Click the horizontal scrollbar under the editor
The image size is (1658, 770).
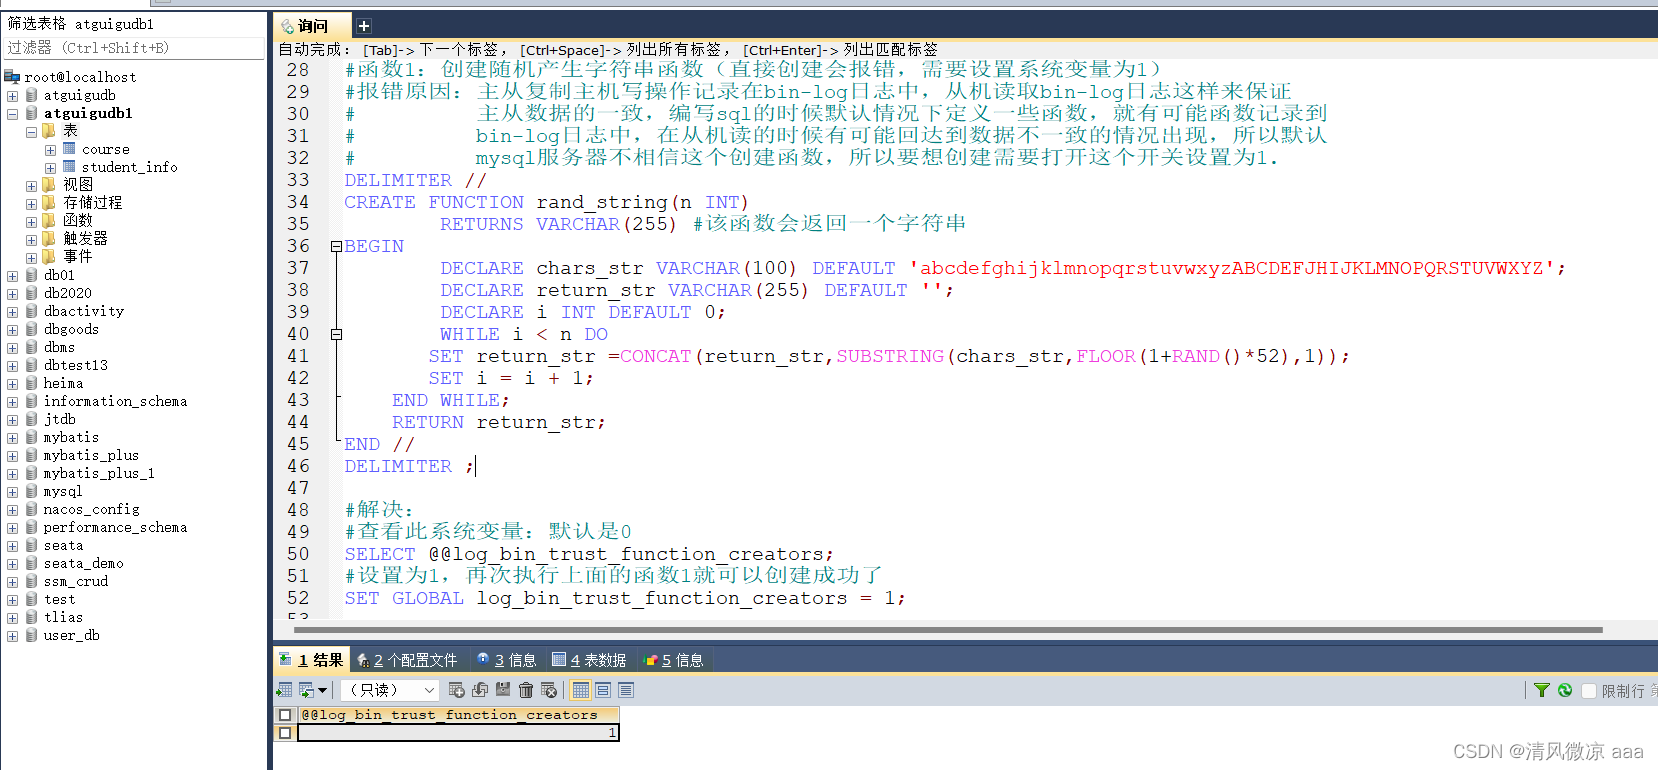coord(948,630)
